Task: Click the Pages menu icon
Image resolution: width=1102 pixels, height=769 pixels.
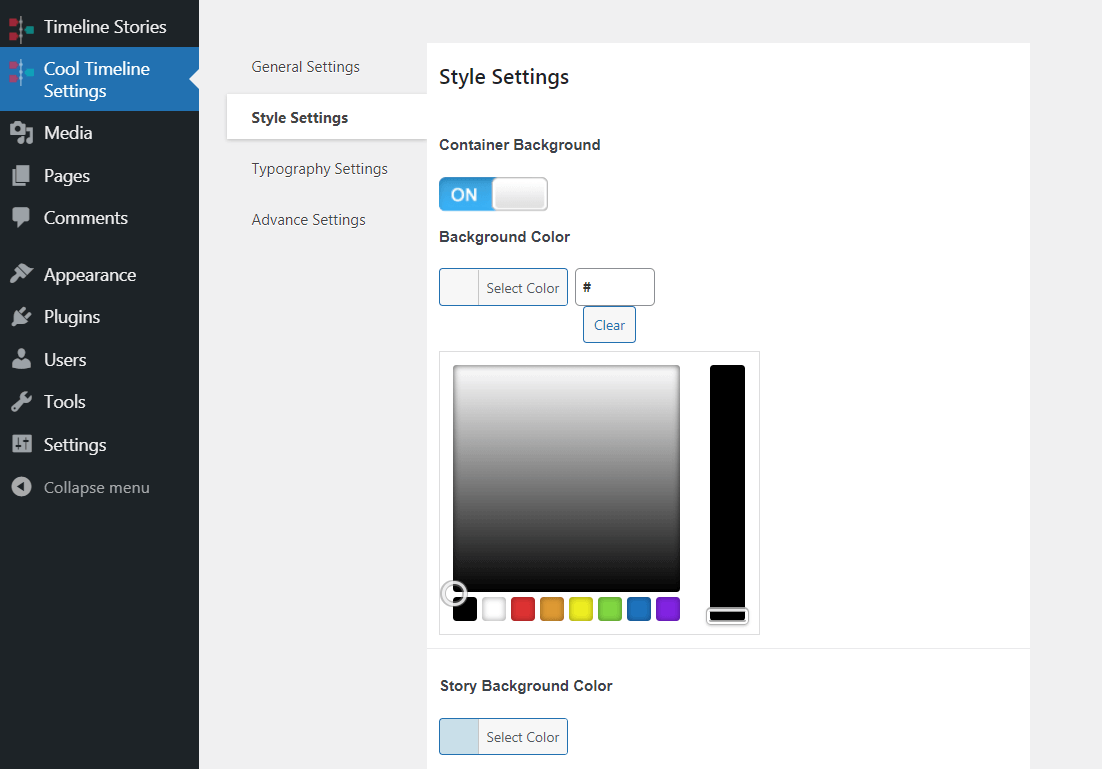Action: coord(22,176)
